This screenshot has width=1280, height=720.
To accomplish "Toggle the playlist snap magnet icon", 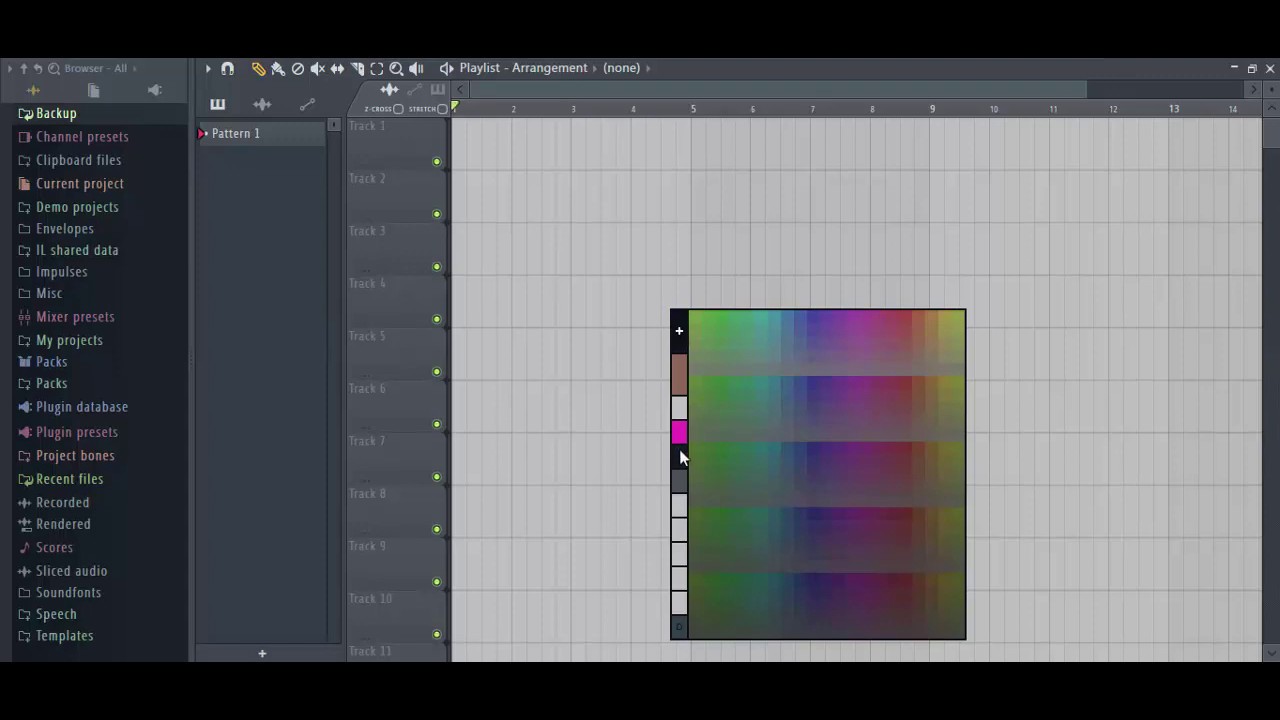I will [x=227, y=68].
